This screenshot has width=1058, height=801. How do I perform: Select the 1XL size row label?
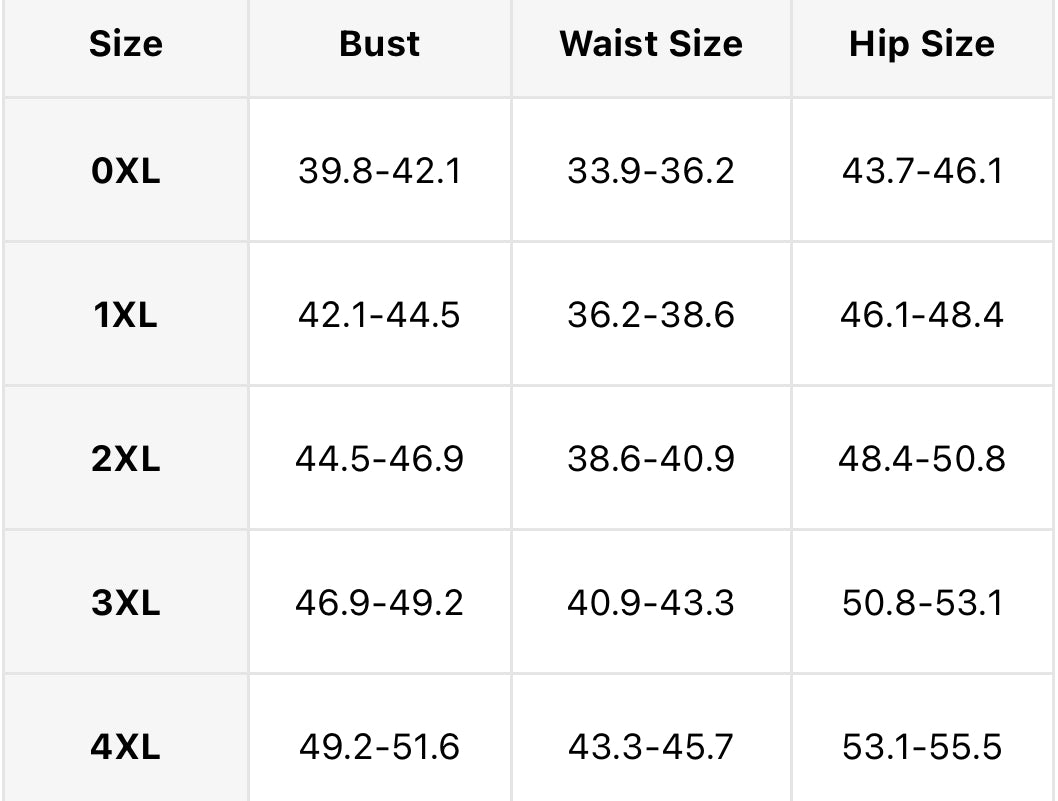coord(126,315)
